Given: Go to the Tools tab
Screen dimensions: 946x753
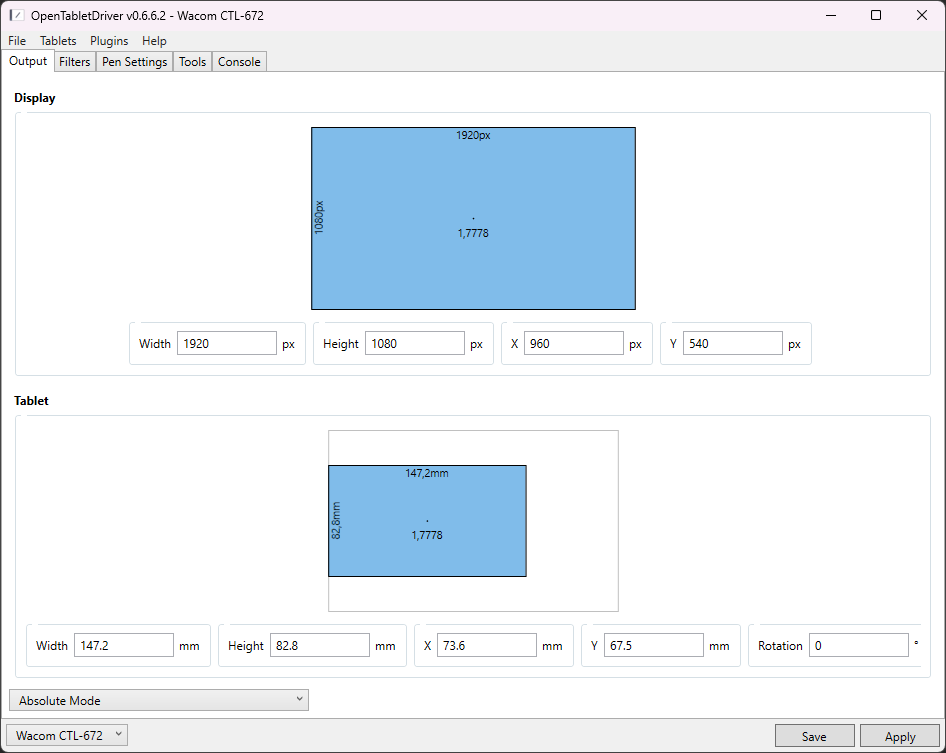Looking at the screenshot, I should coord(192,62).
